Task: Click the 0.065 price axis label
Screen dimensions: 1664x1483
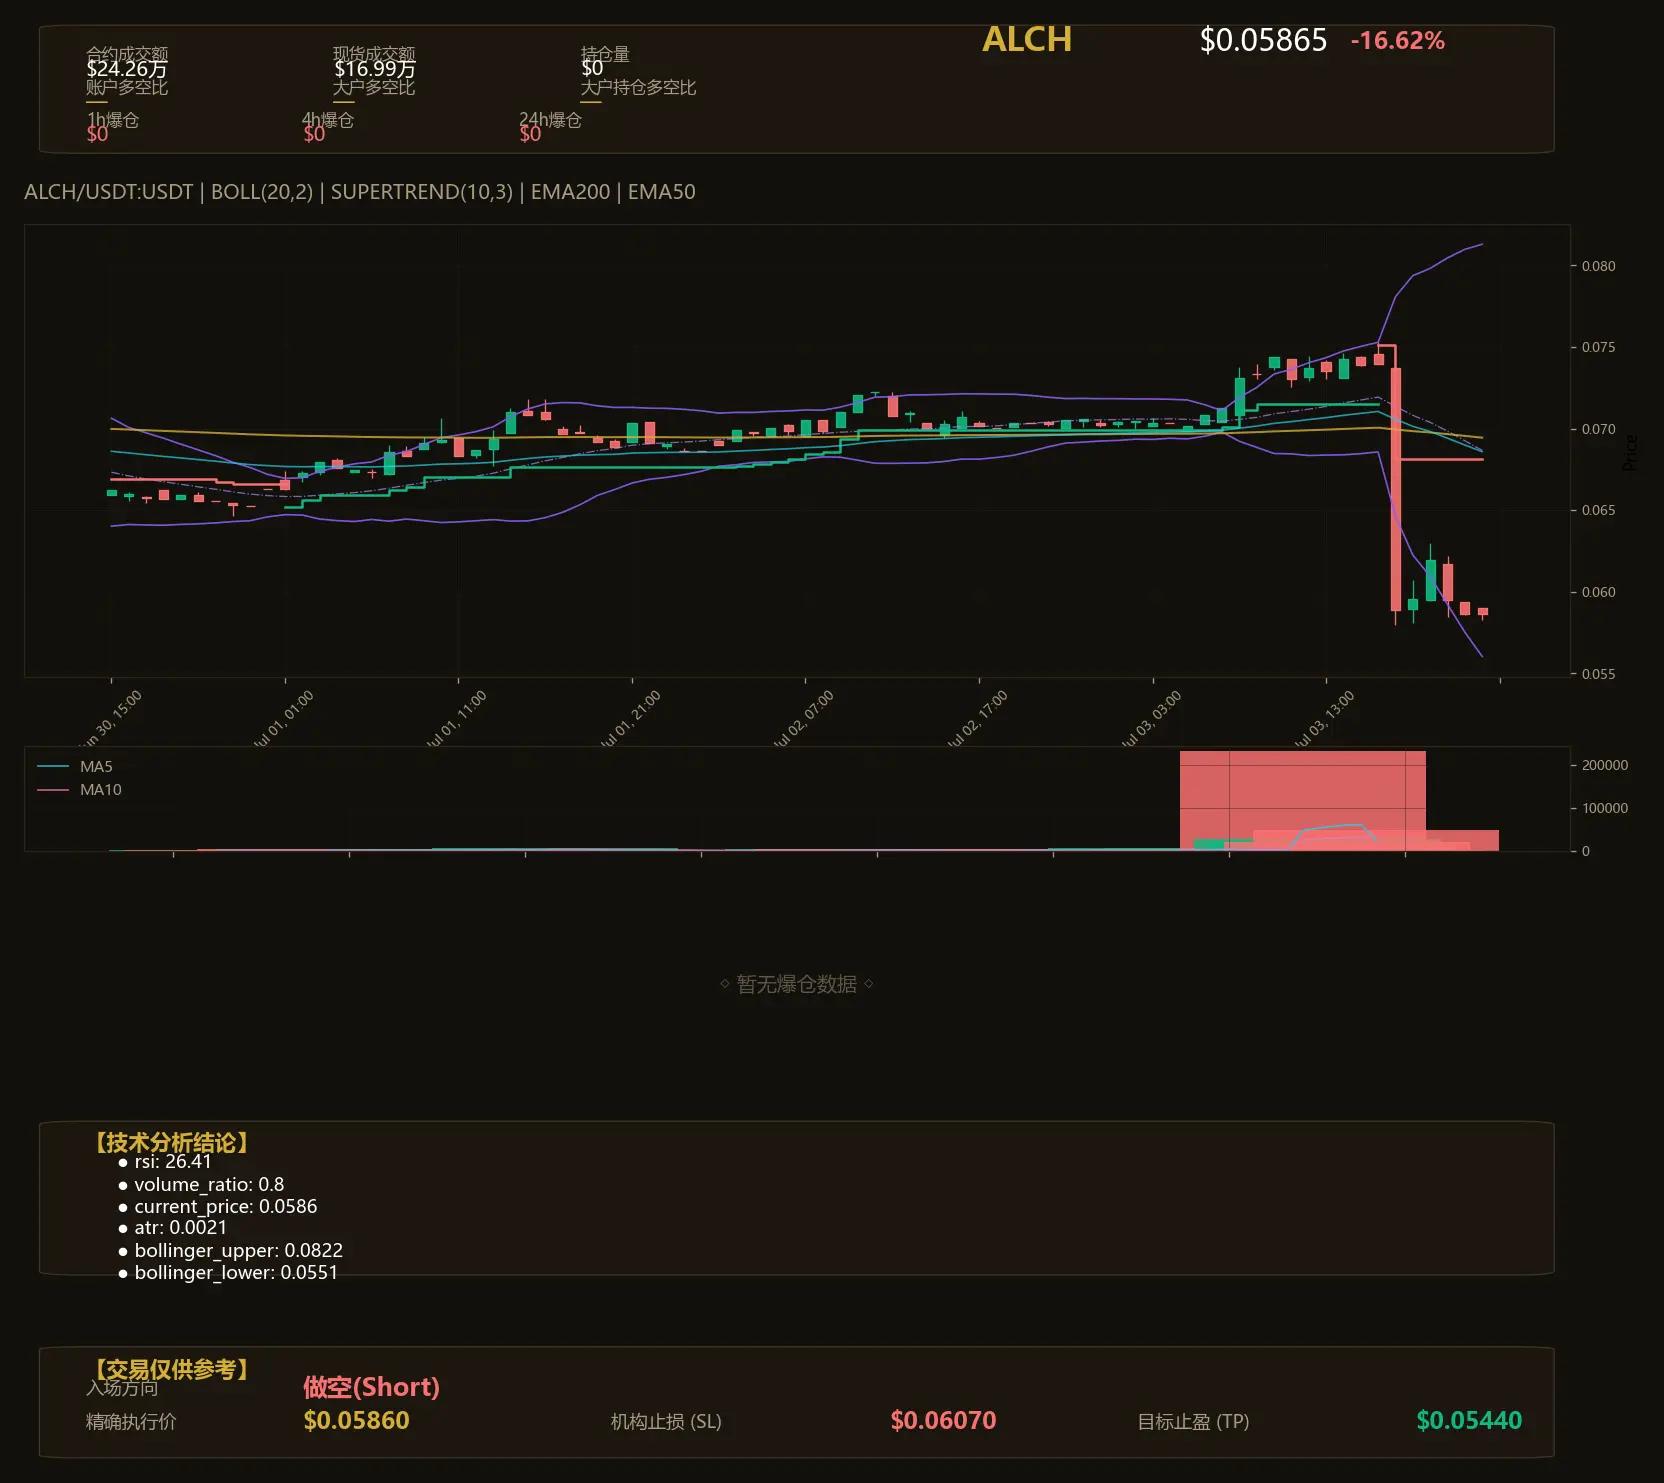Action: 1598,510
